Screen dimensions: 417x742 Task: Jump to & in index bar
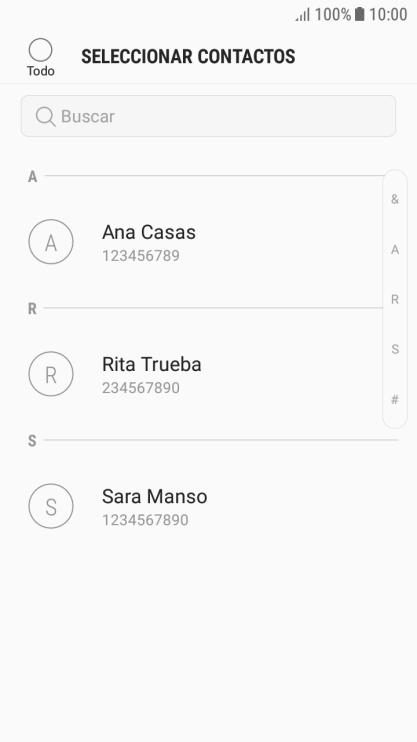point(395,200)
